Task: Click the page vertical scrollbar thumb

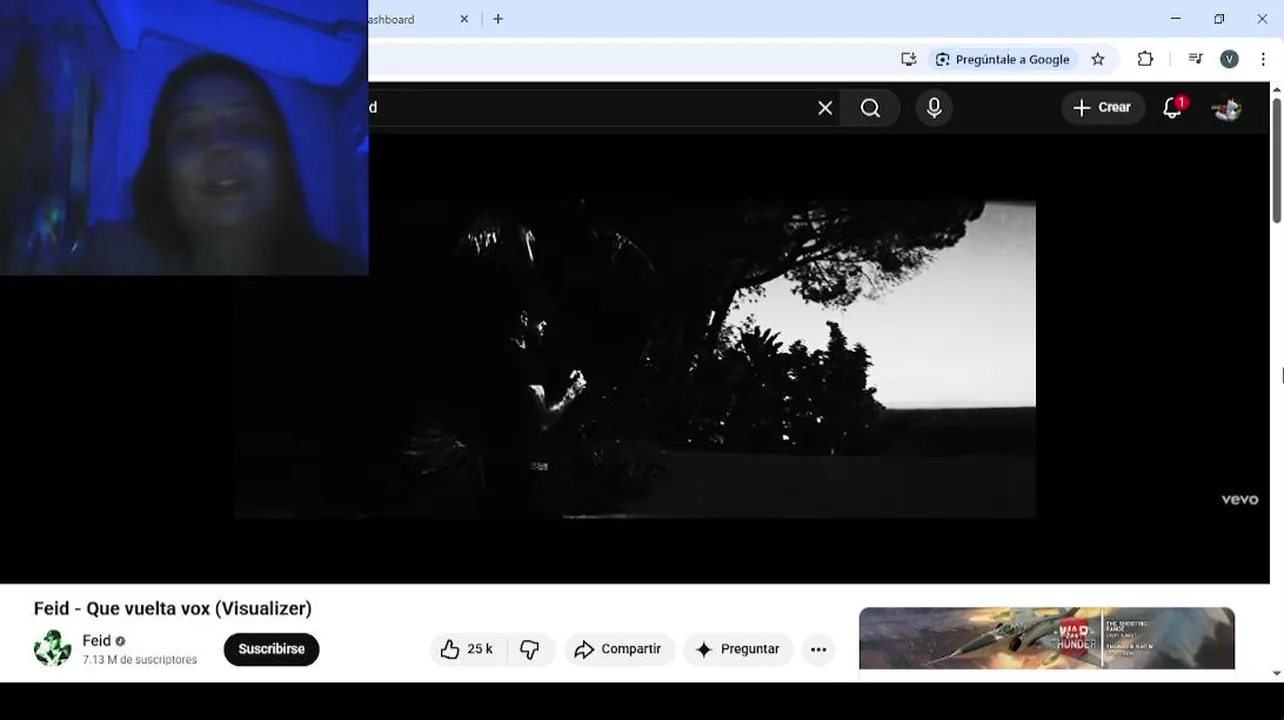Action: coord(1277,160)
